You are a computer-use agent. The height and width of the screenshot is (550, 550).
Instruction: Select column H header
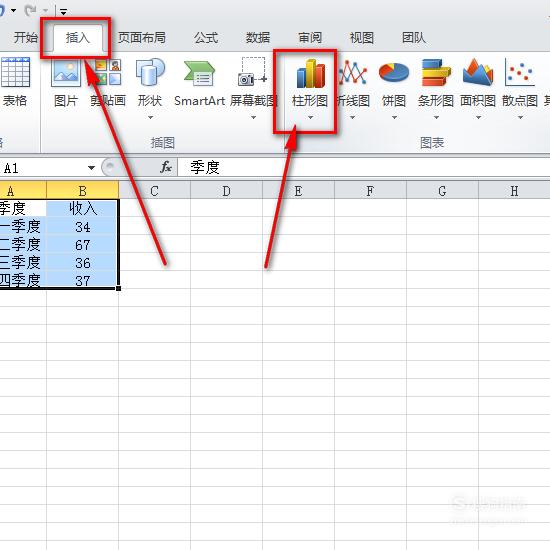coord(514,190)
